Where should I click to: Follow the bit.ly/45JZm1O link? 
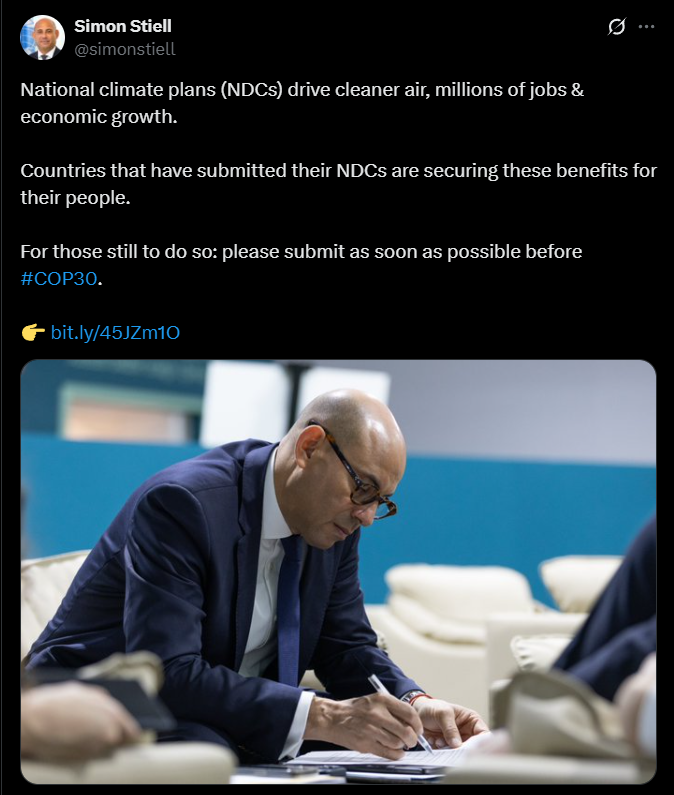(x=115, y=332)
